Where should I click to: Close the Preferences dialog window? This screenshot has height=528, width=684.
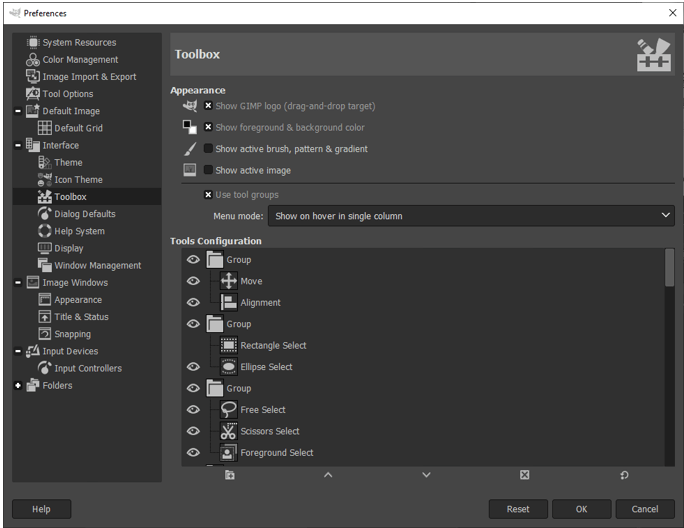pos(672,13)
